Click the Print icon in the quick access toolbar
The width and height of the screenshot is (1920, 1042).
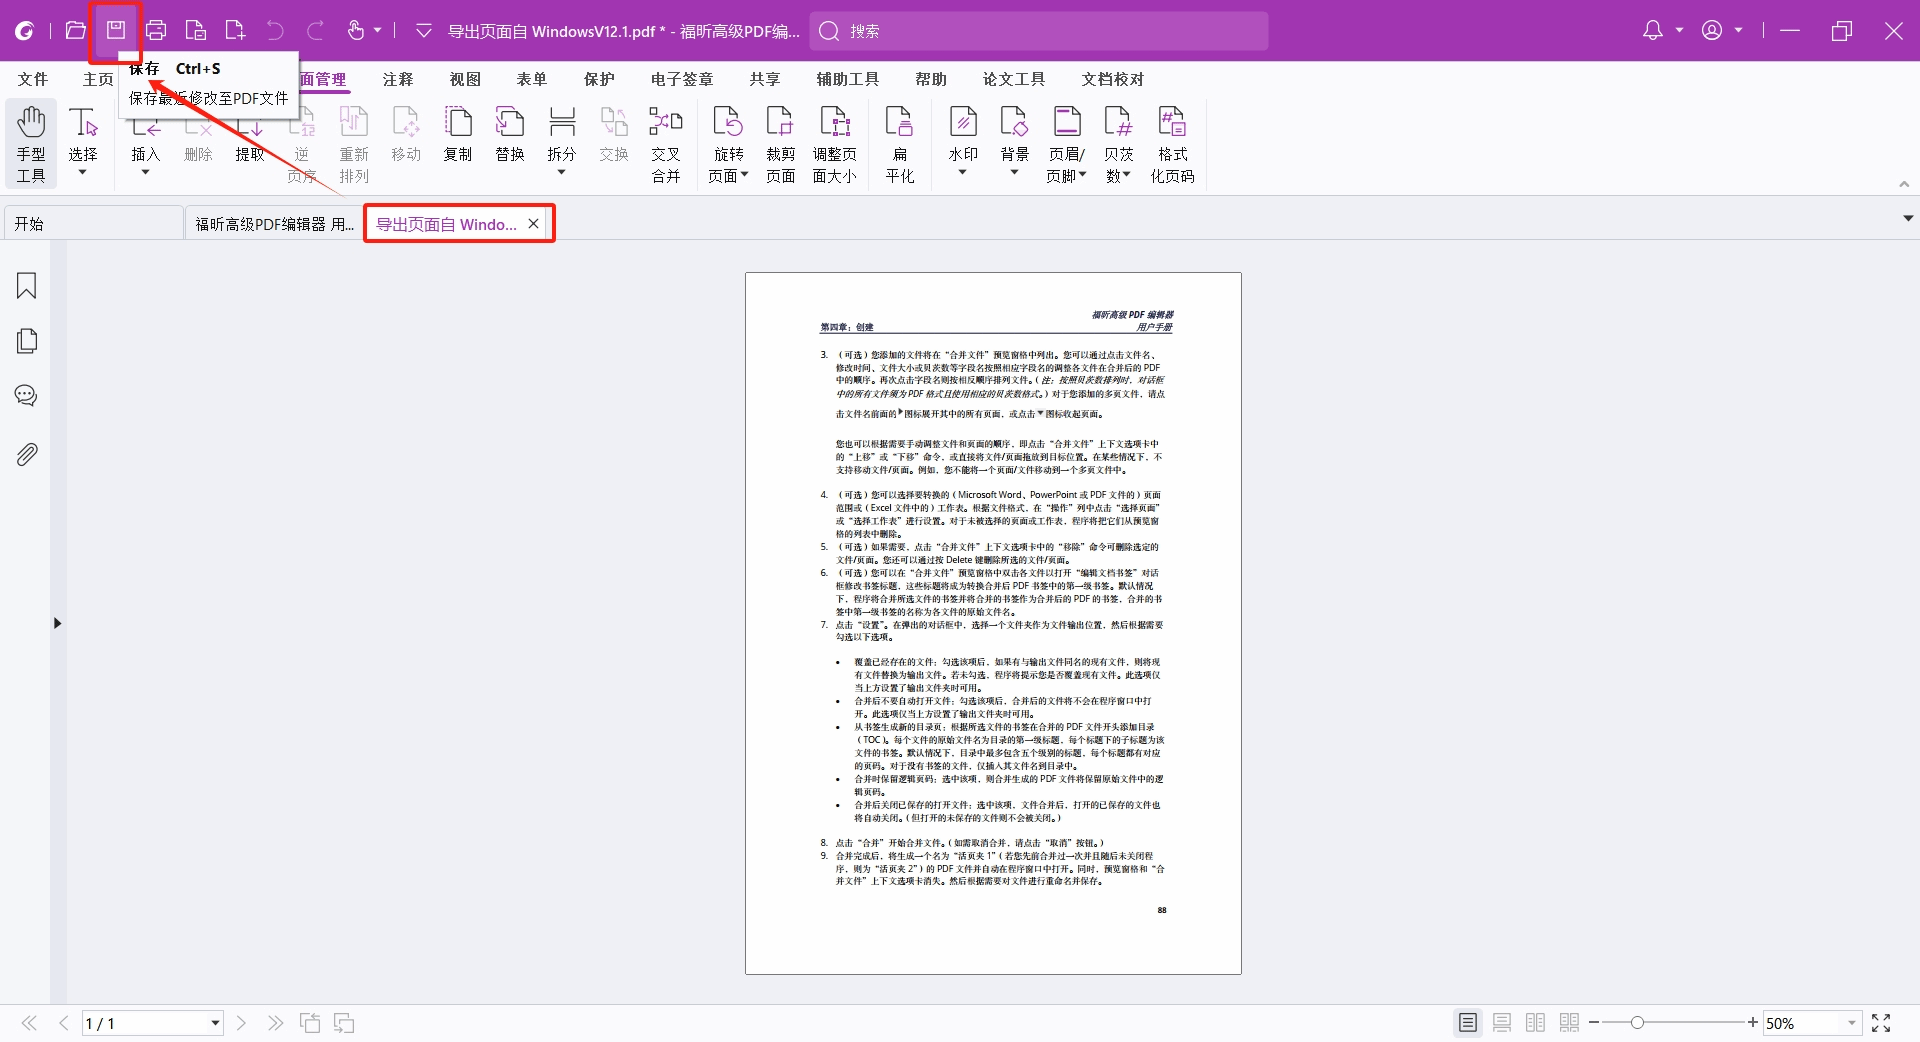[x=156, y=30]
